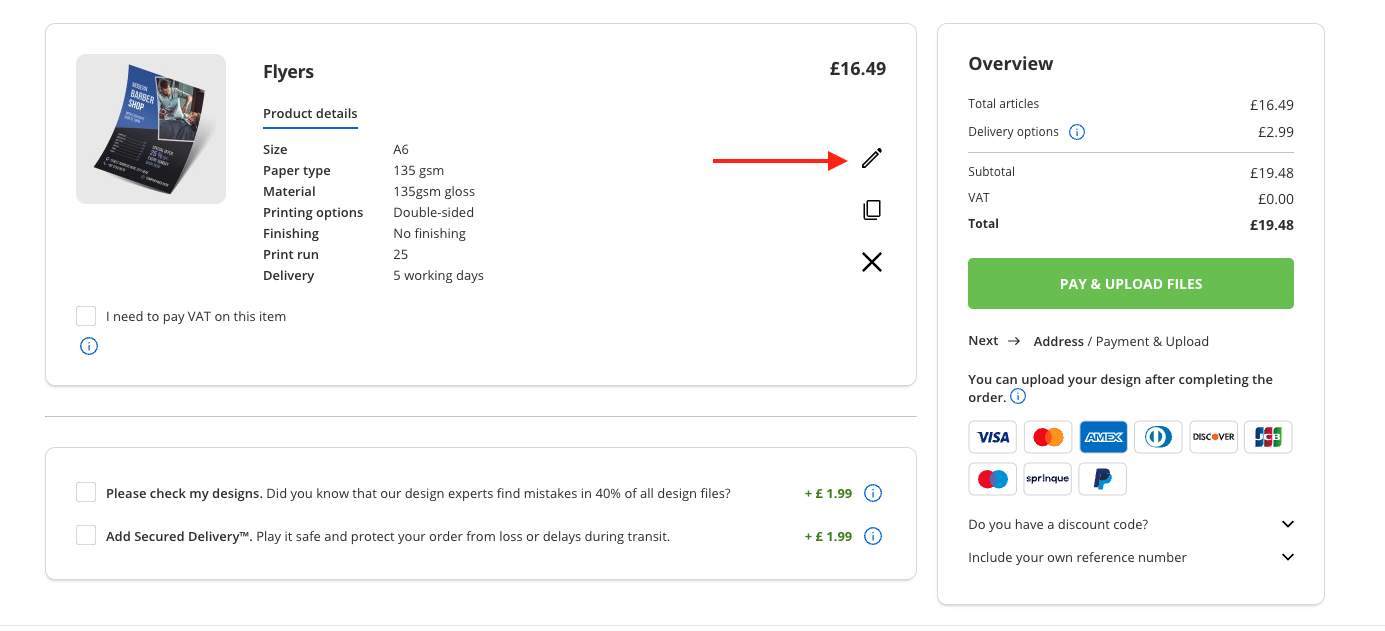Enable 'Add Secured Delivery' checkbox

coord(86,535)
